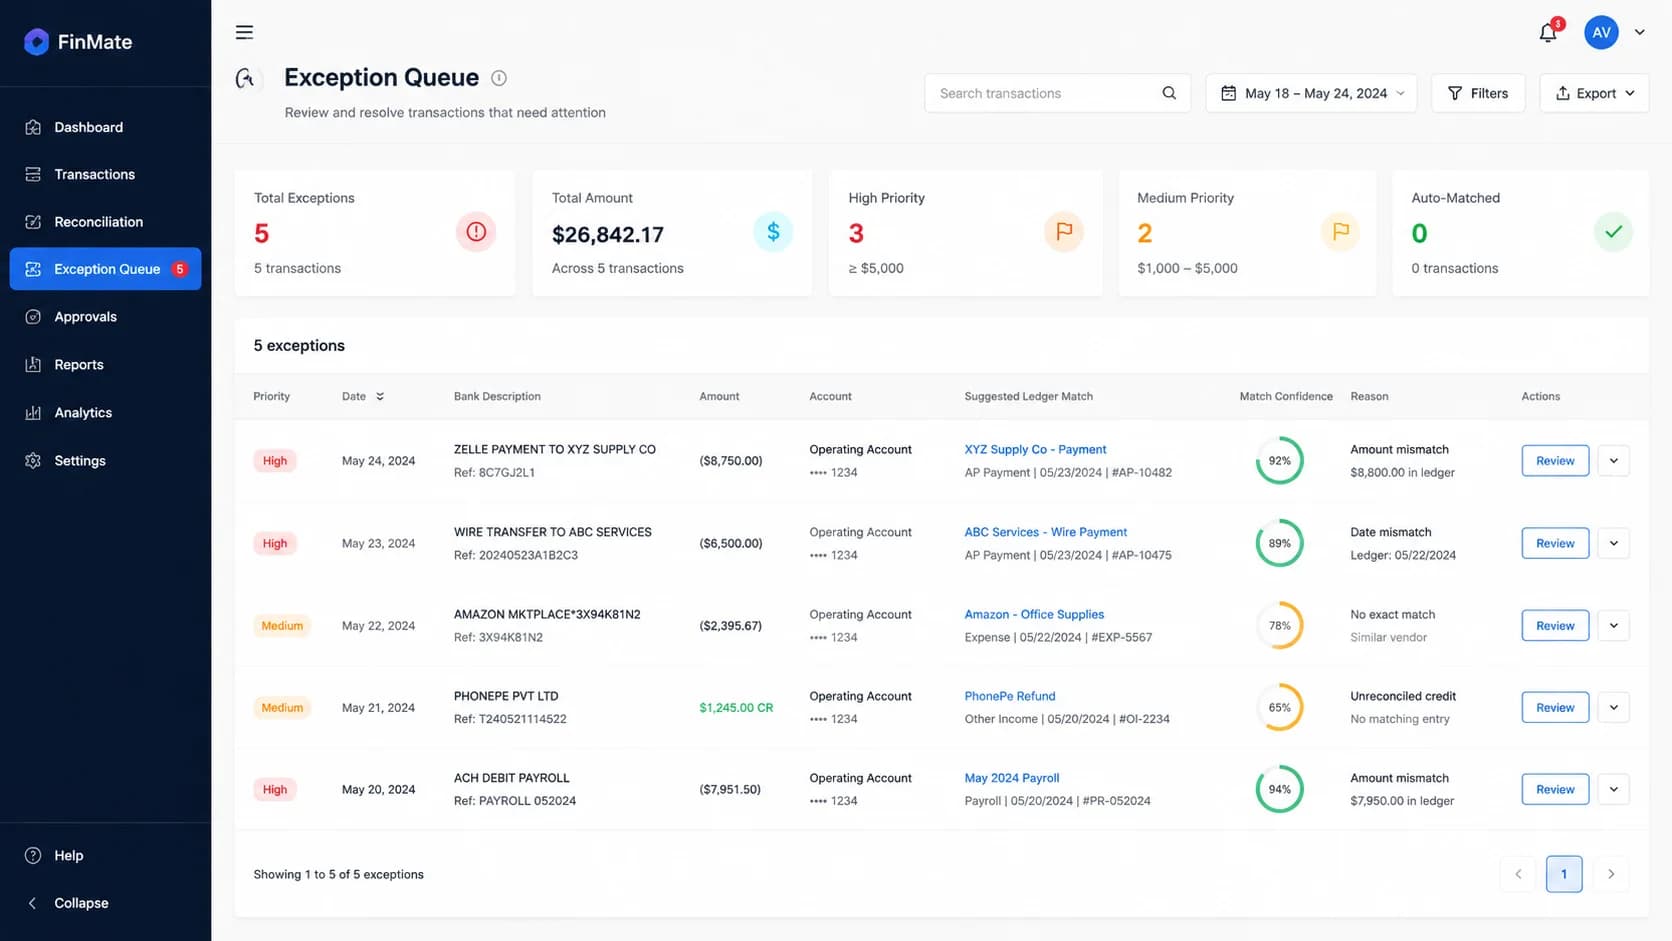Click the Analytics chart icon
The width and height of the screenshot is (1672, 941).
click(33, 413)
